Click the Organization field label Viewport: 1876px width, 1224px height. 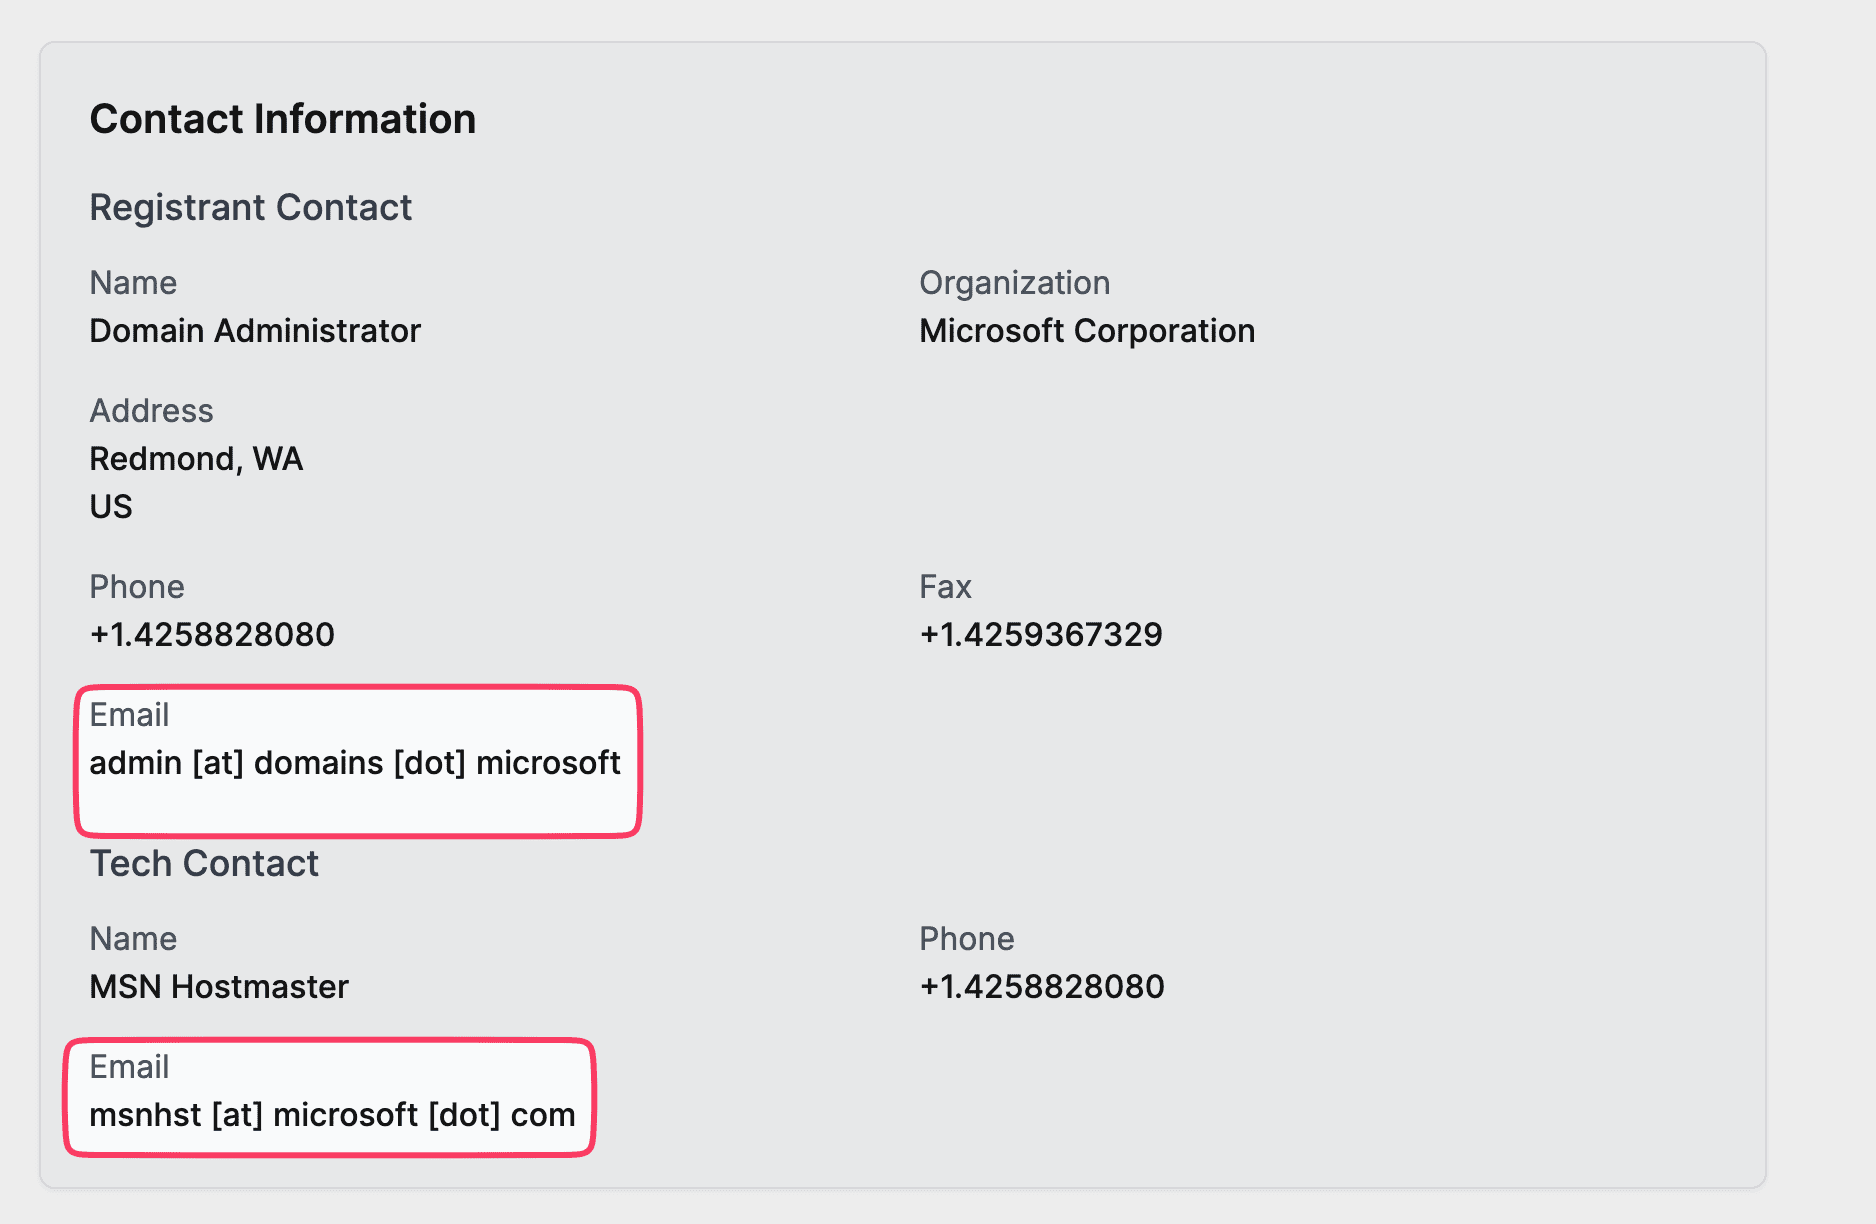click(1014, 283)
